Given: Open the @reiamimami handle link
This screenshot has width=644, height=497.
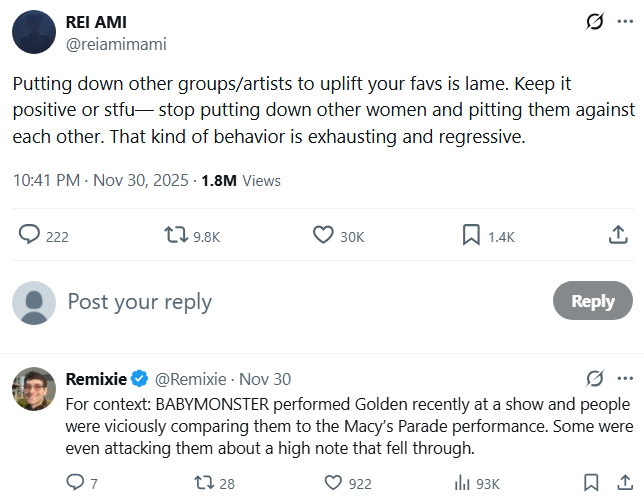Looking at the screenshot, I should point(115,43).
